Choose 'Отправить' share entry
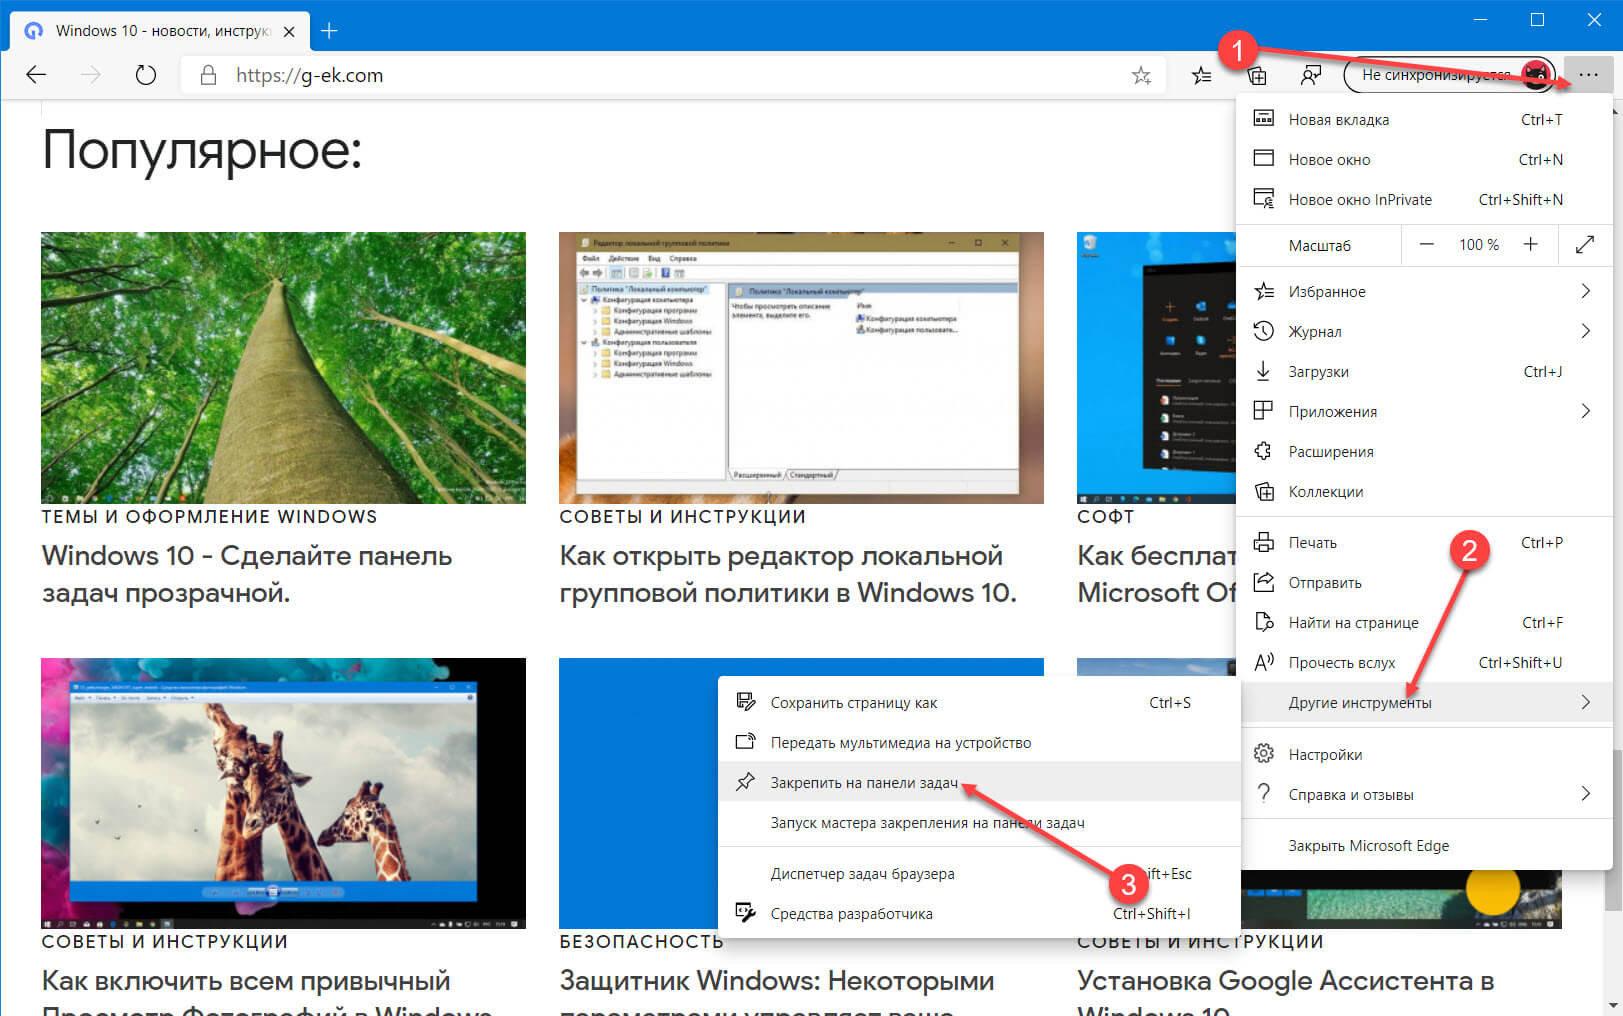This screenshot has width=1623, height=1016. tap(1424, 582)
